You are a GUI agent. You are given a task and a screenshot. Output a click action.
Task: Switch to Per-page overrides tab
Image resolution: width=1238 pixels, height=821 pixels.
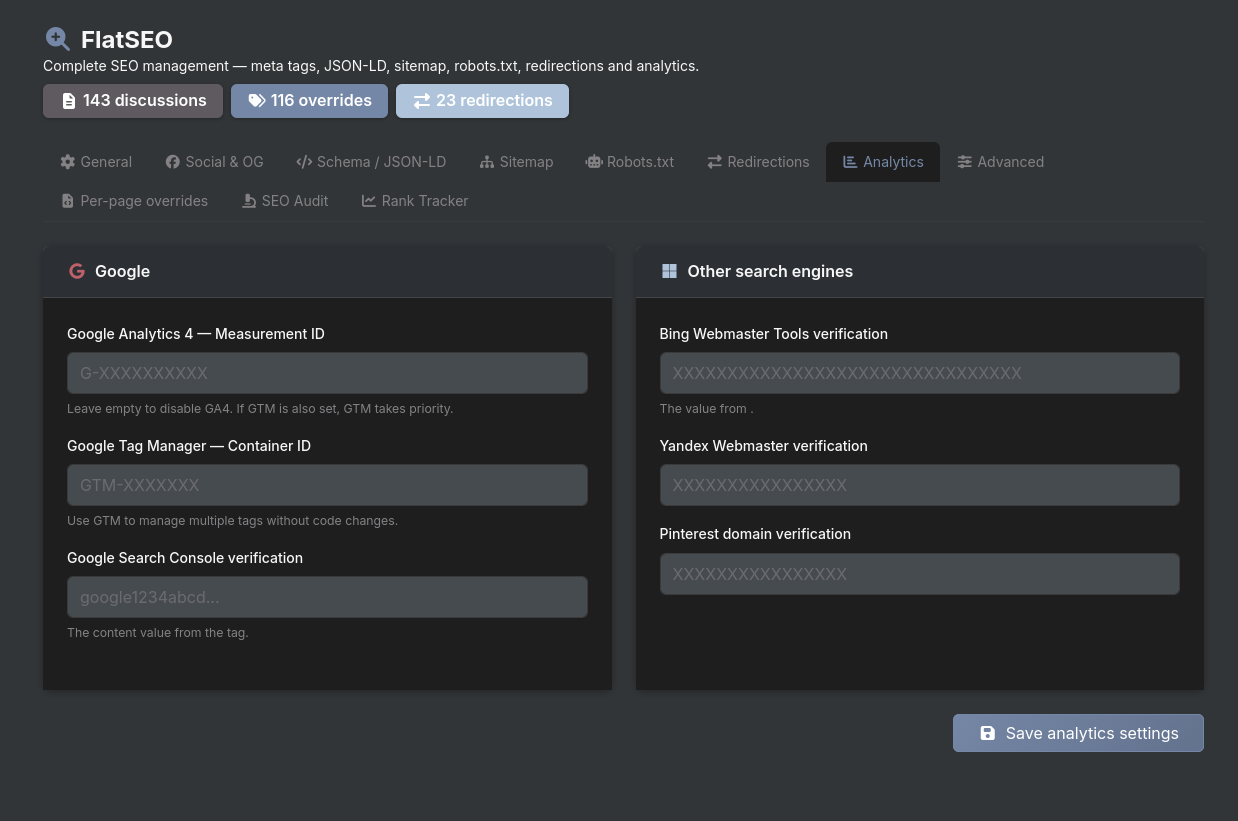pyautogui.click(x=134, y=201)
